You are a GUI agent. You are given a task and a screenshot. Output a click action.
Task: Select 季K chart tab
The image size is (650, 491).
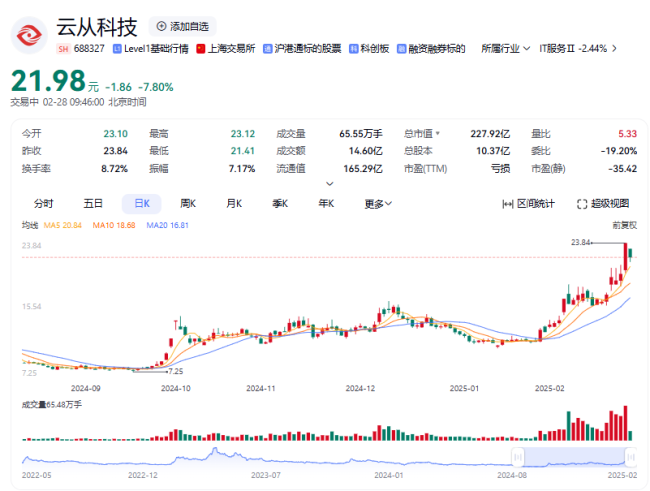tap(280, 204)
